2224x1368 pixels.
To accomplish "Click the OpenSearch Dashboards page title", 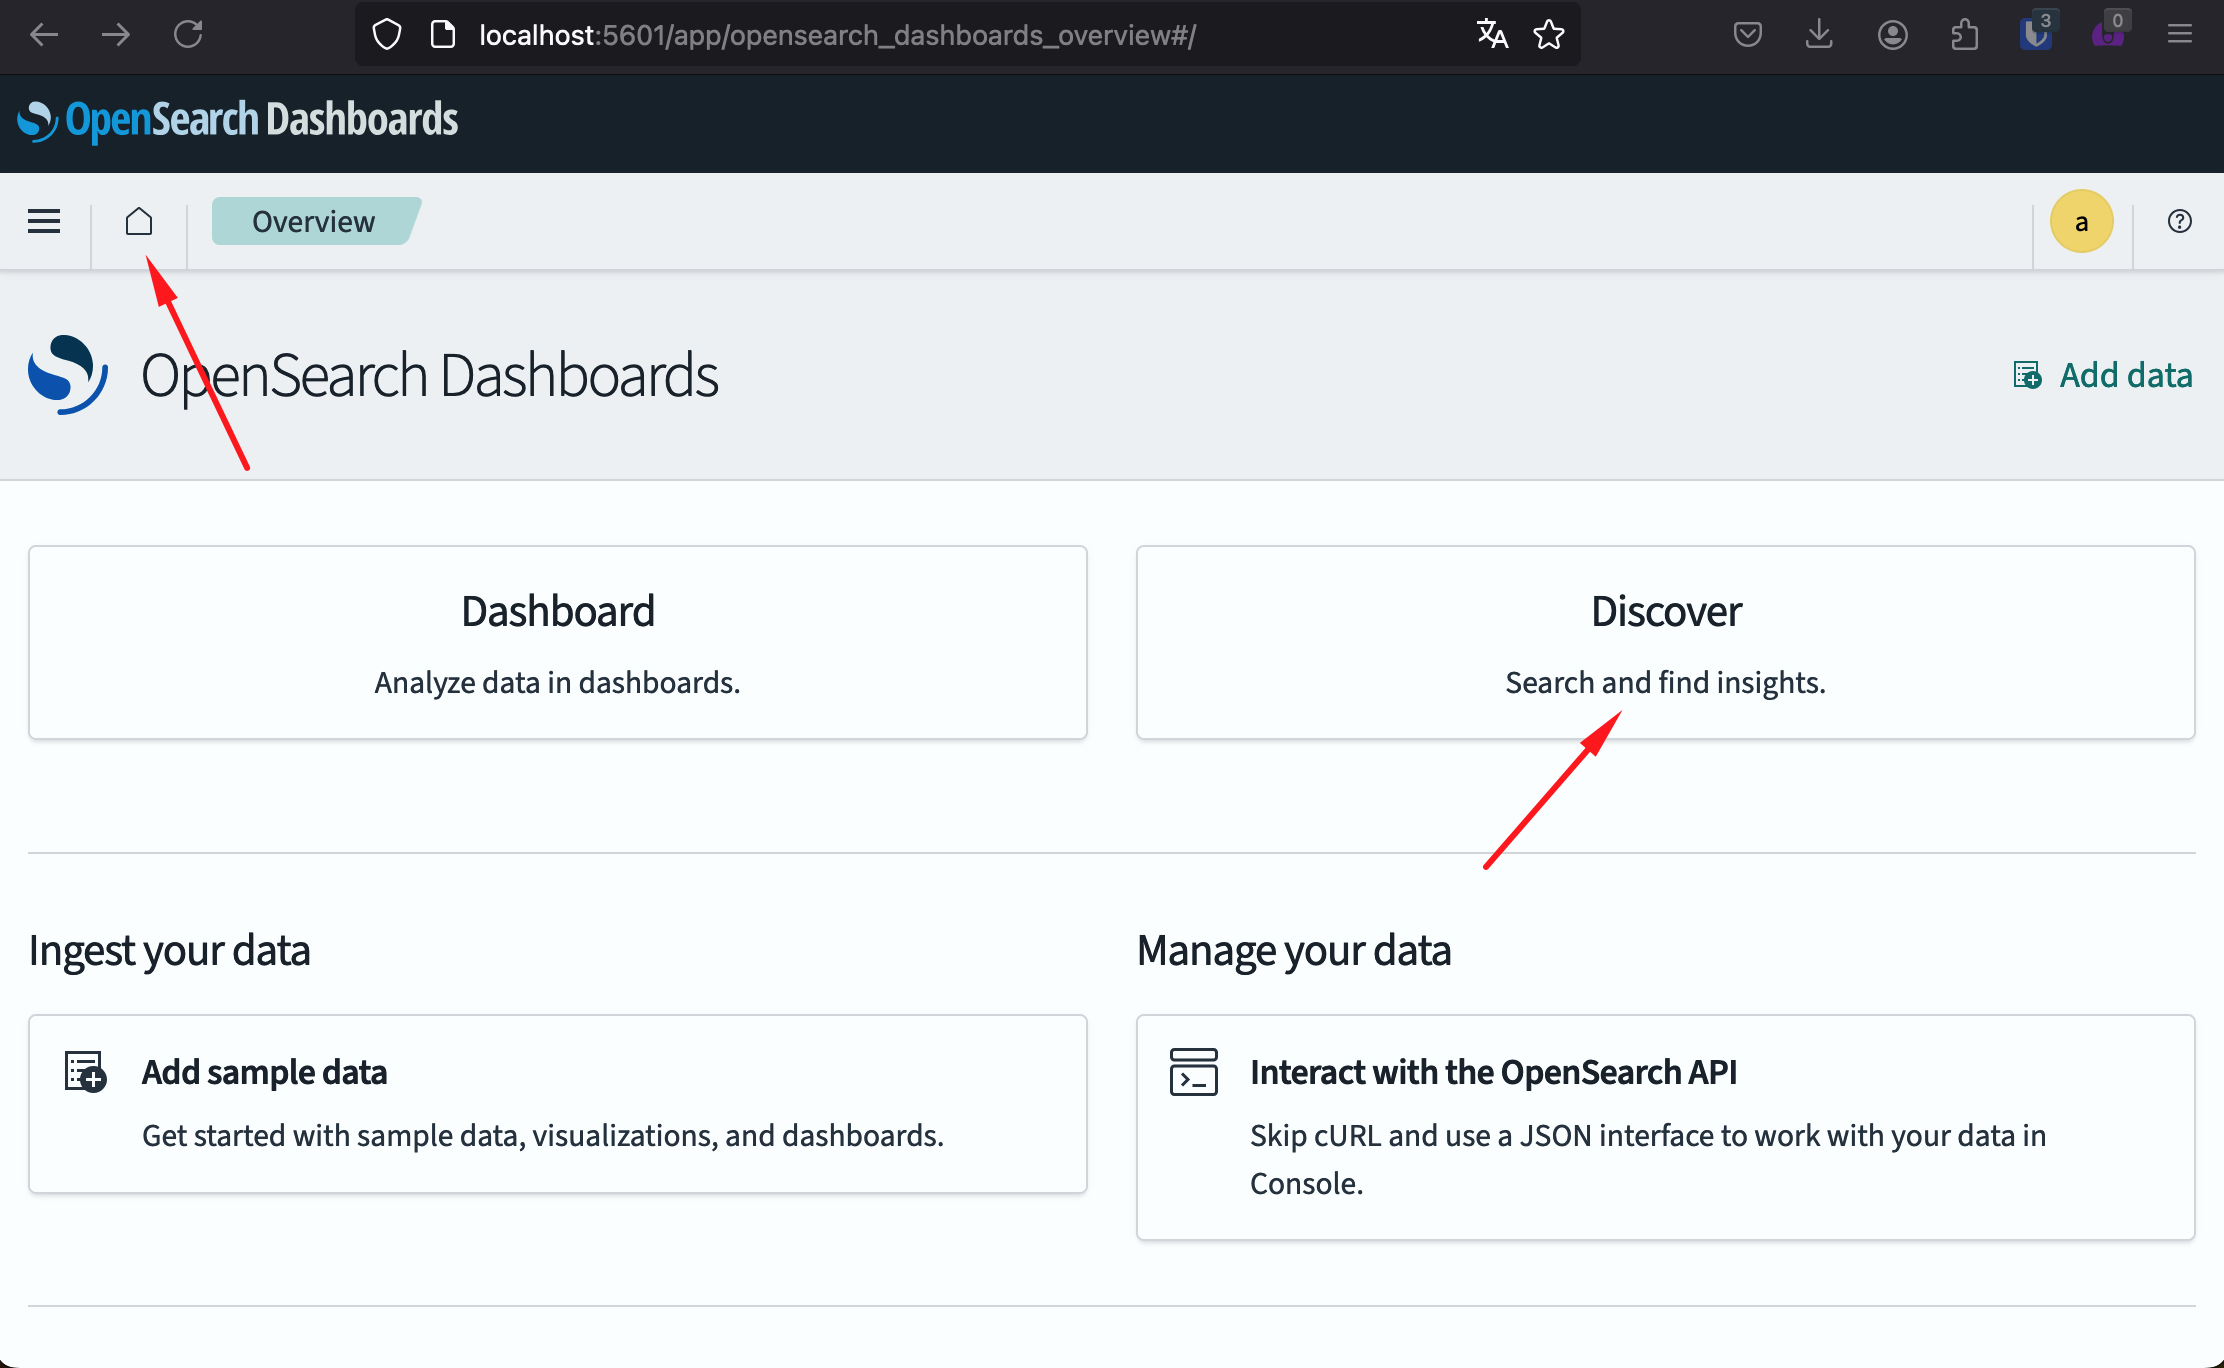I will (x=430, y=376).
